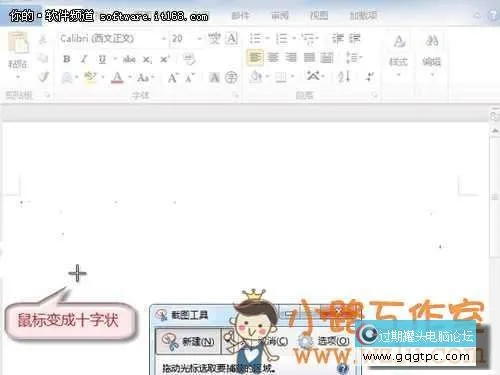Click the Numbering list icon

(282, 39)
